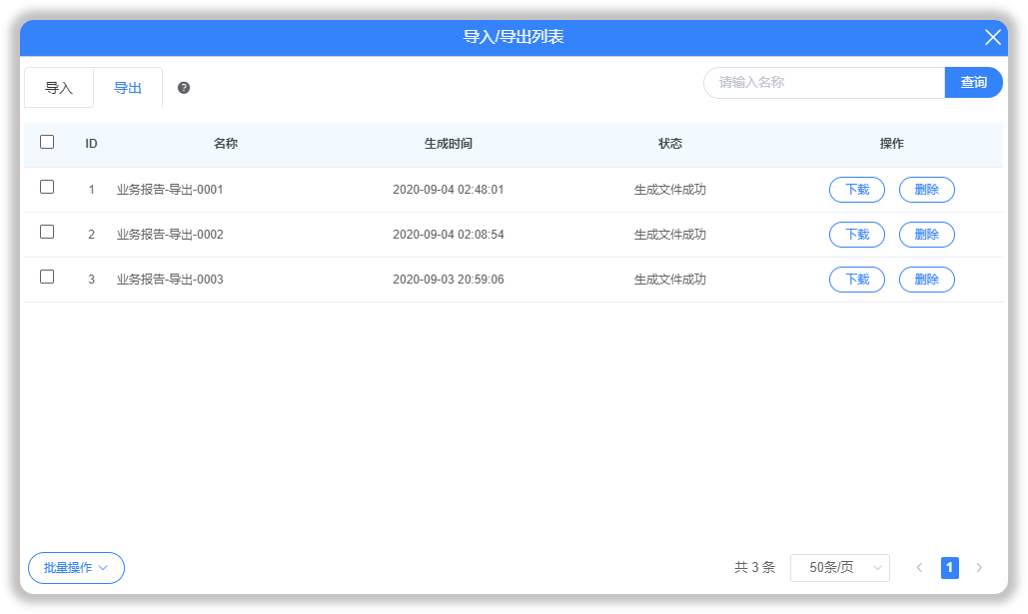Click the name 业务报告-导出-0002
The width and height of the screenshot is (1028, 614).
coord(170,235)
